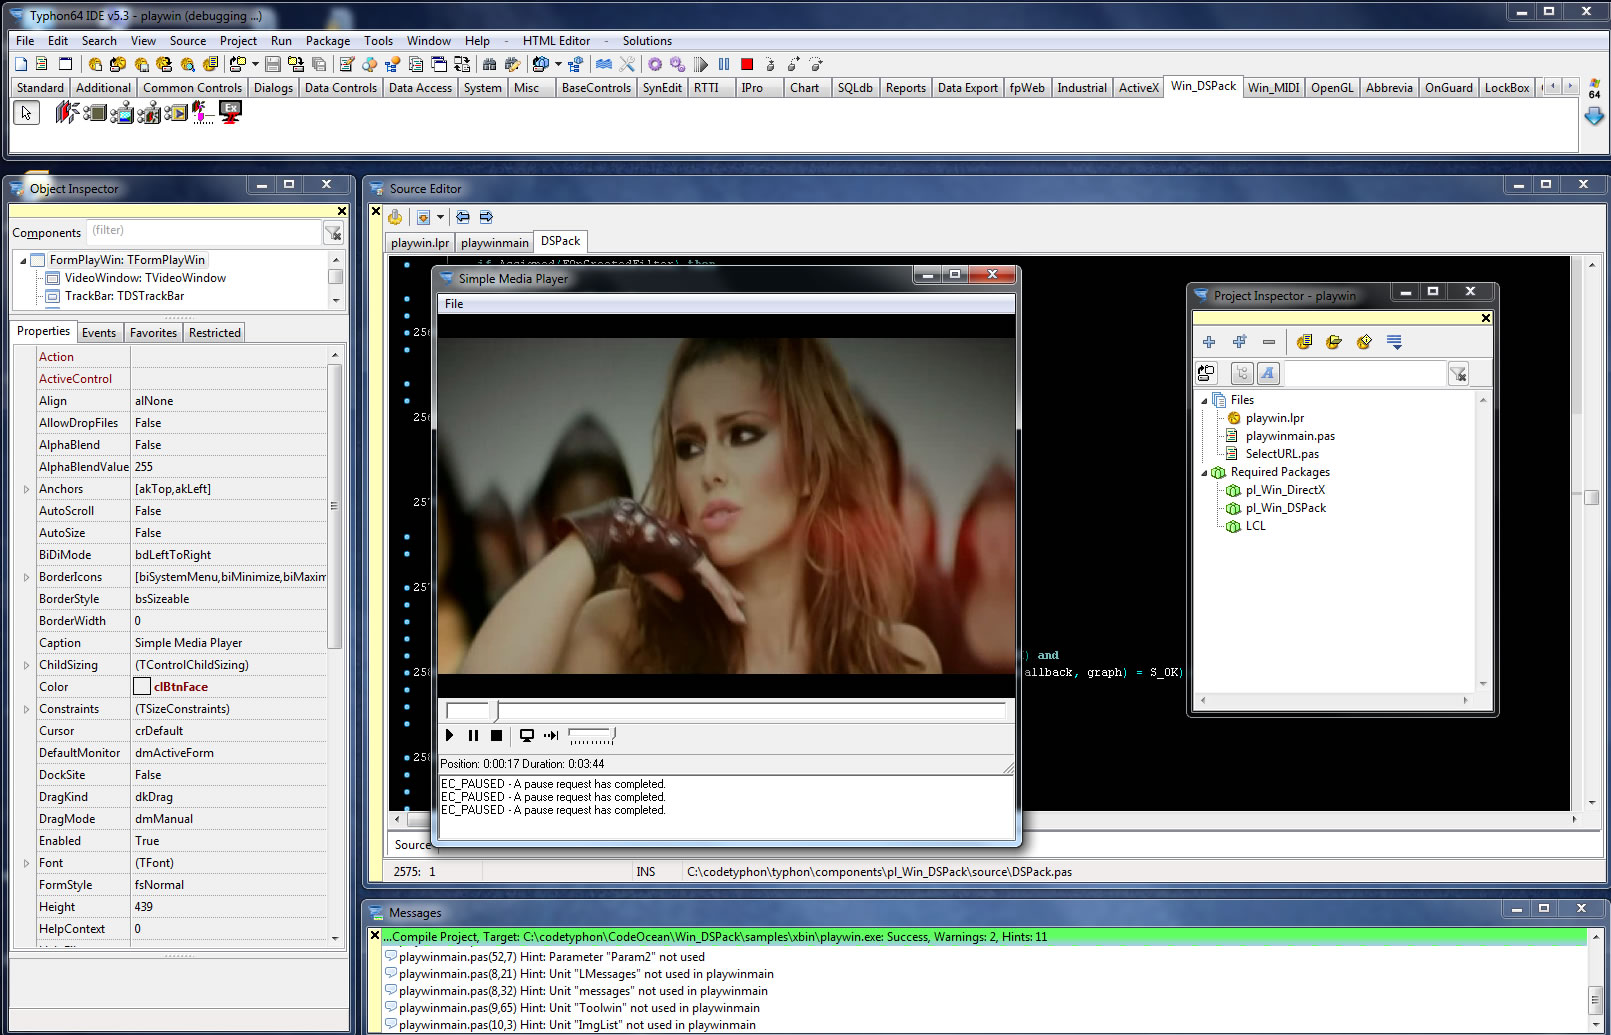The height and width of the screenshot is (1035, 1611).
Task: Click the full screen monitor icon in player
Action: coord(526,736)
